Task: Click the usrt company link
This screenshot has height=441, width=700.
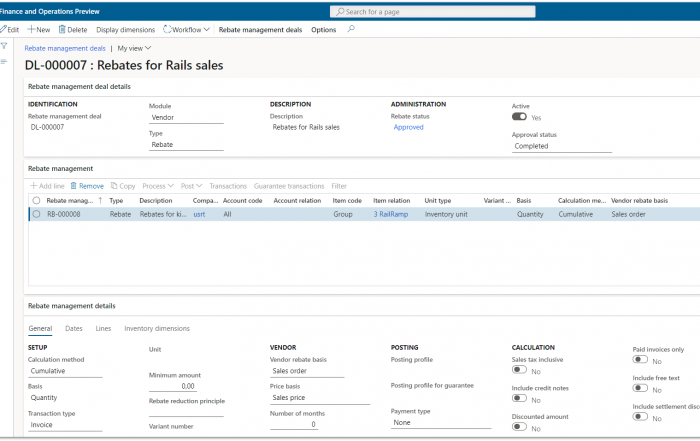Action: pos(199,214)
